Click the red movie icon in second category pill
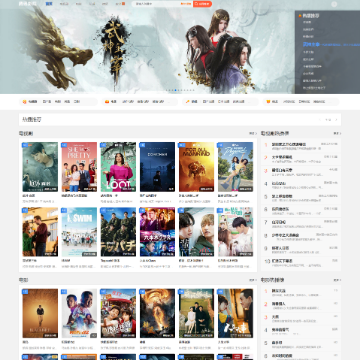 pyautogui.click(x=107, y=102)
